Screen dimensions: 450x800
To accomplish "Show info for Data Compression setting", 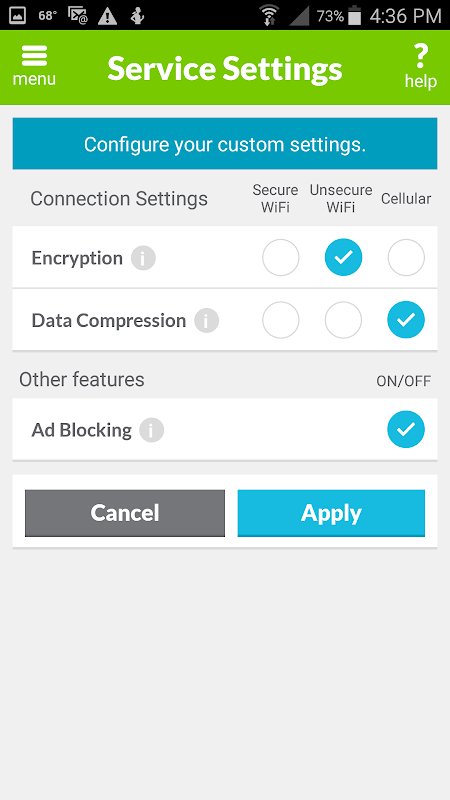I will point(206,321).
